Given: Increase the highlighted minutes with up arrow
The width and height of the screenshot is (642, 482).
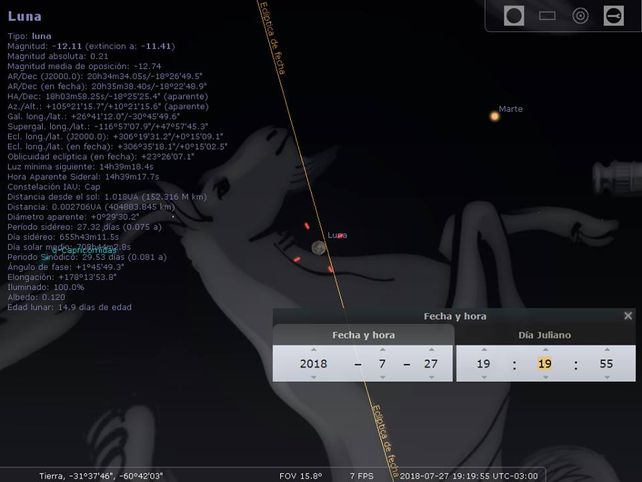Looking at the screenshot, I should click(545, 350).
